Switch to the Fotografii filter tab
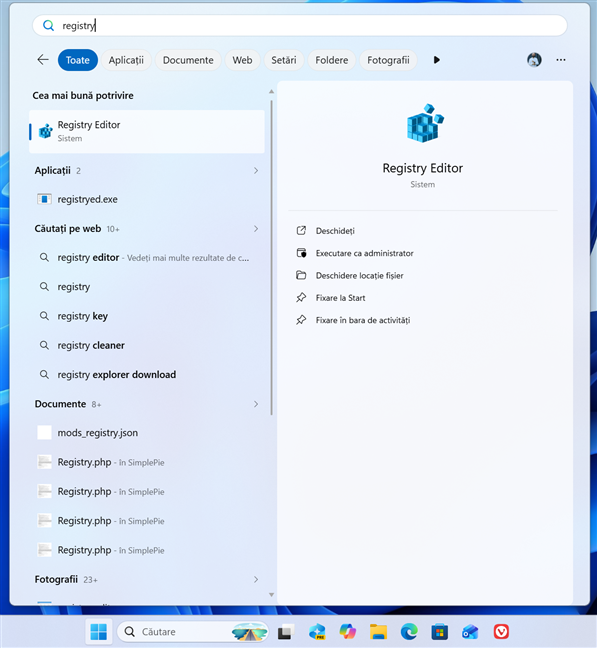 388,60
